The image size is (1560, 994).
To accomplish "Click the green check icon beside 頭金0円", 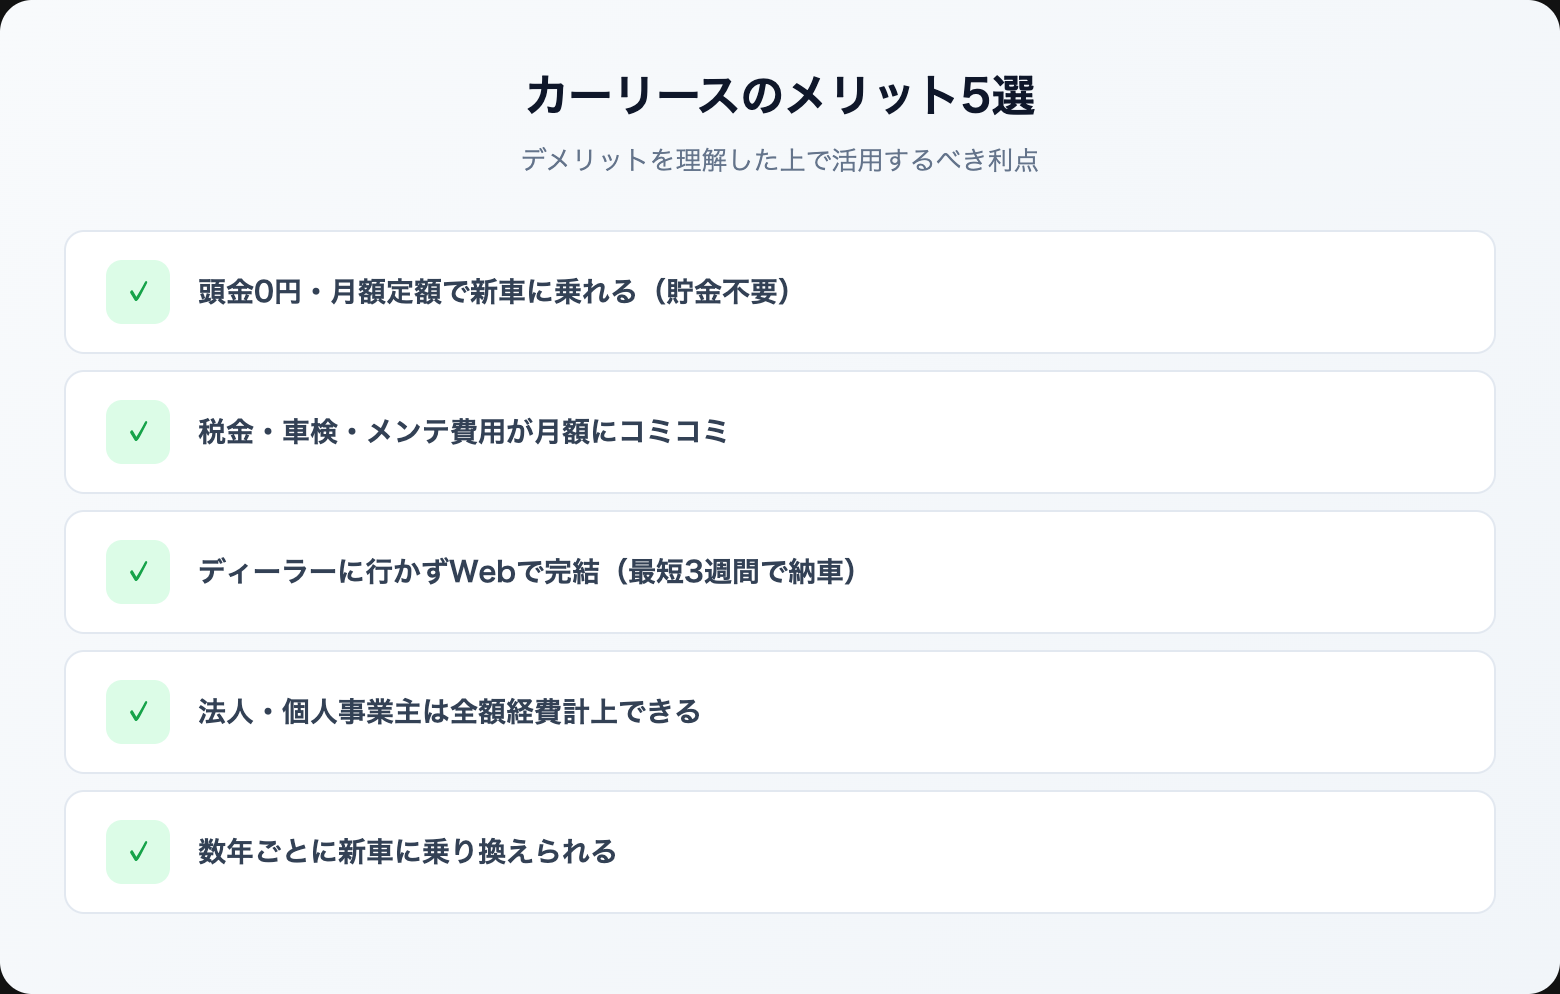I will tap(138, 292).
